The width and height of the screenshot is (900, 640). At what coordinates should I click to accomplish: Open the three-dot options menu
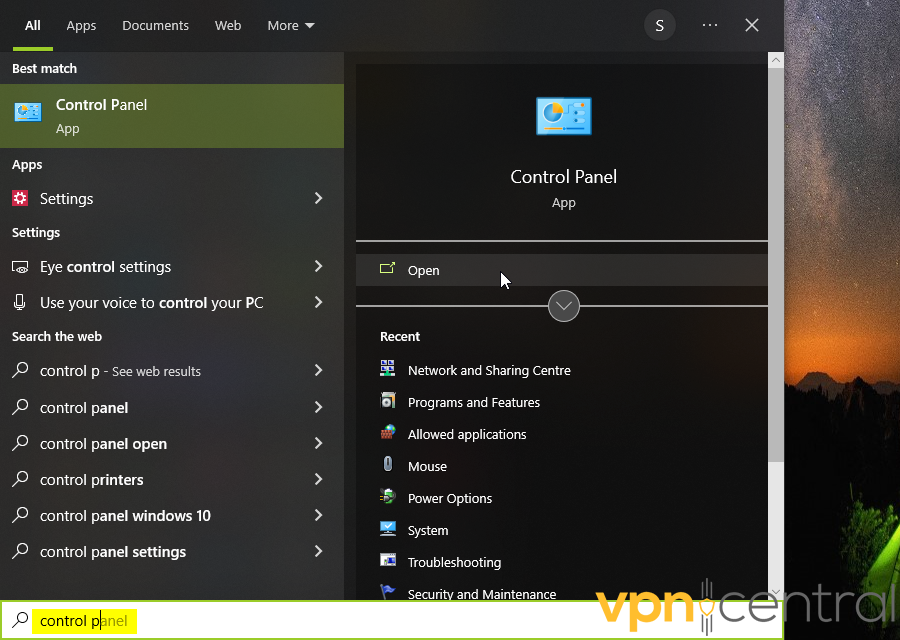(710, 25)
